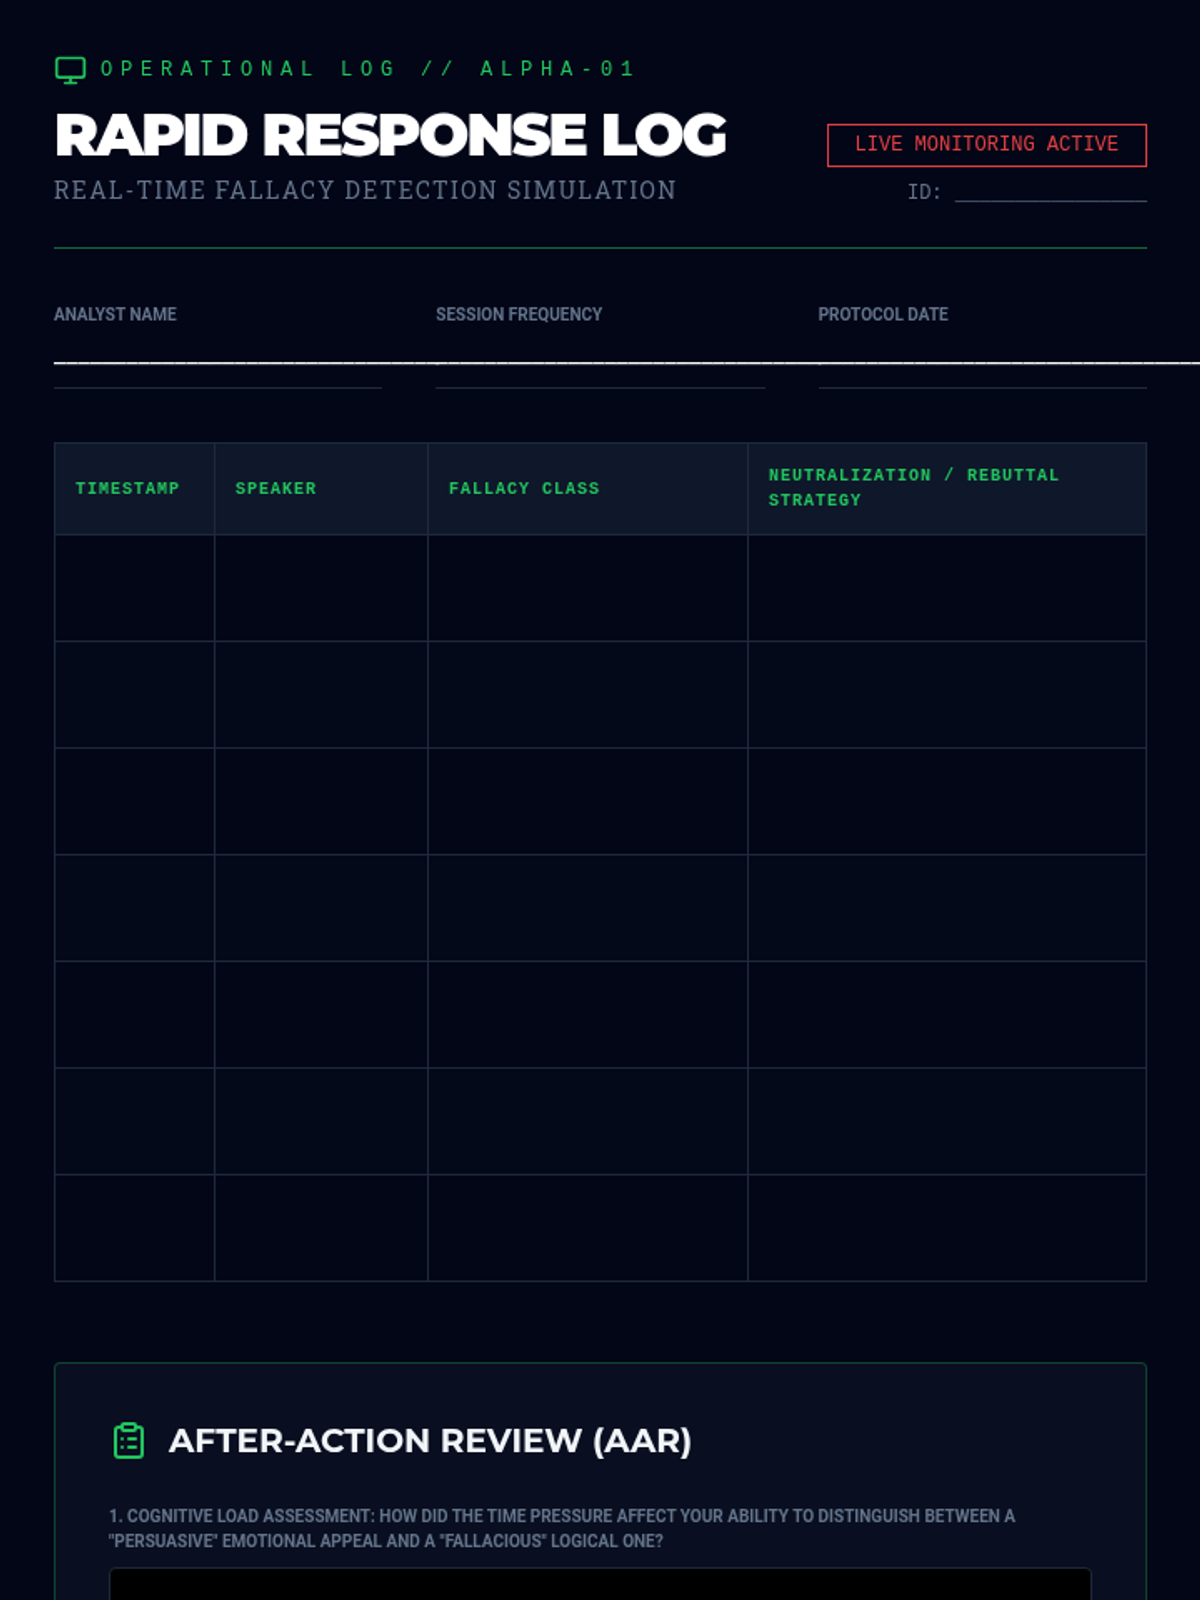The height and width of the screenshot is (1600, 1200).
Task: Click third row Rebuttal Strategy cell
Action: [946, 801]
